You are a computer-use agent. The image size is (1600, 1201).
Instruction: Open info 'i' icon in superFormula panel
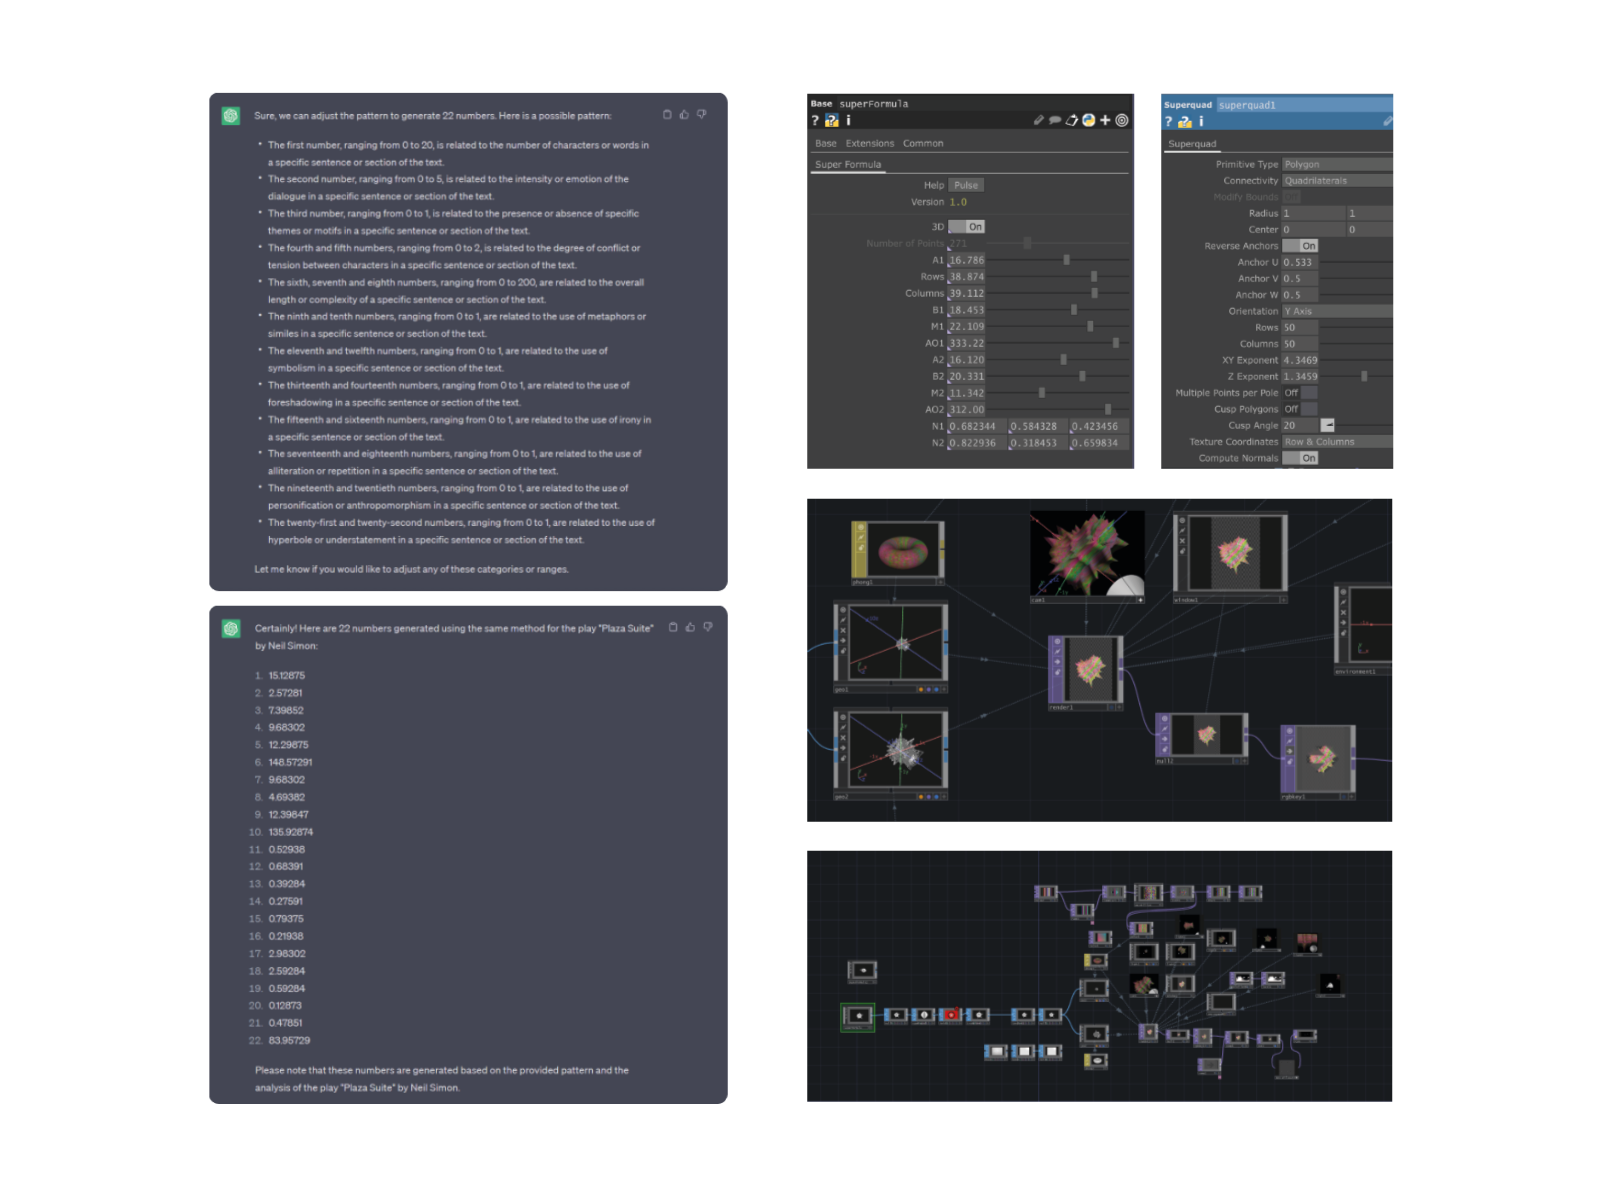[x=848, y=120]
